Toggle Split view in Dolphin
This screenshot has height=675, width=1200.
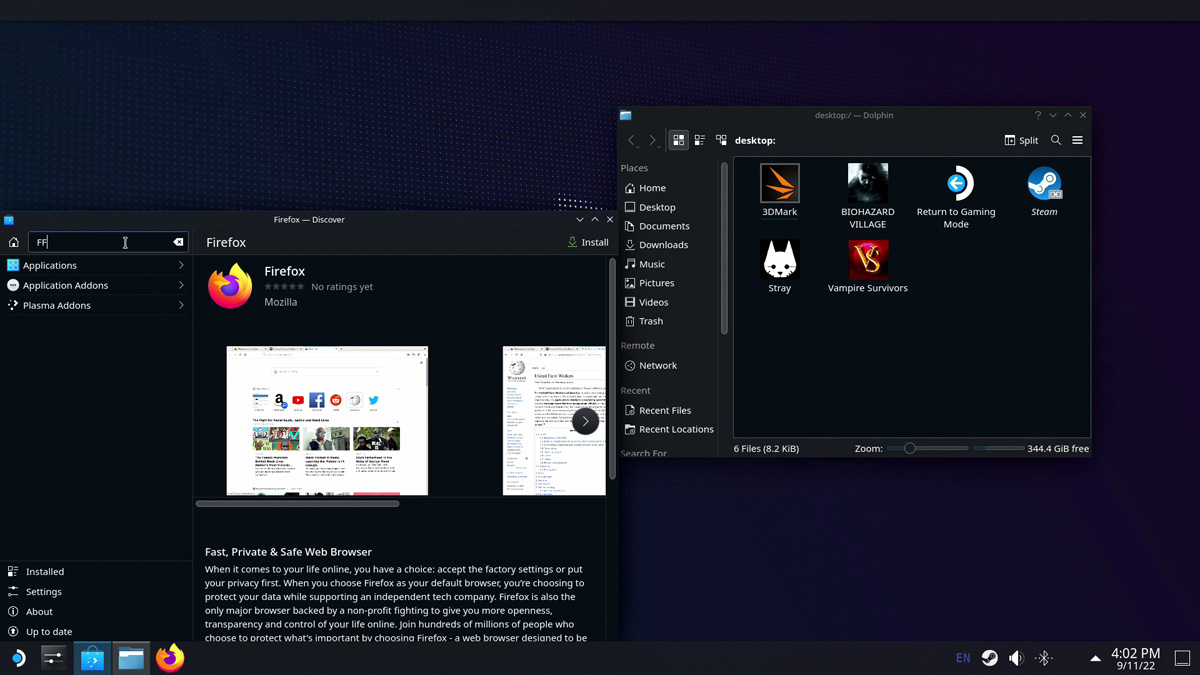click(x=1021, y=141)
